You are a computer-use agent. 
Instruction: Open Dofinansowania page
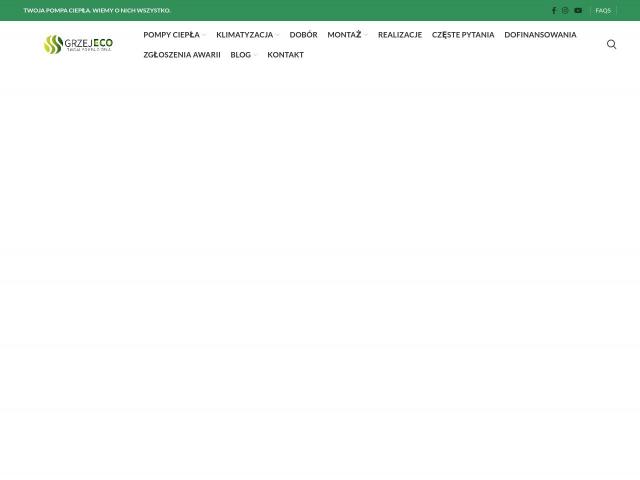click(x=540, y=35)
